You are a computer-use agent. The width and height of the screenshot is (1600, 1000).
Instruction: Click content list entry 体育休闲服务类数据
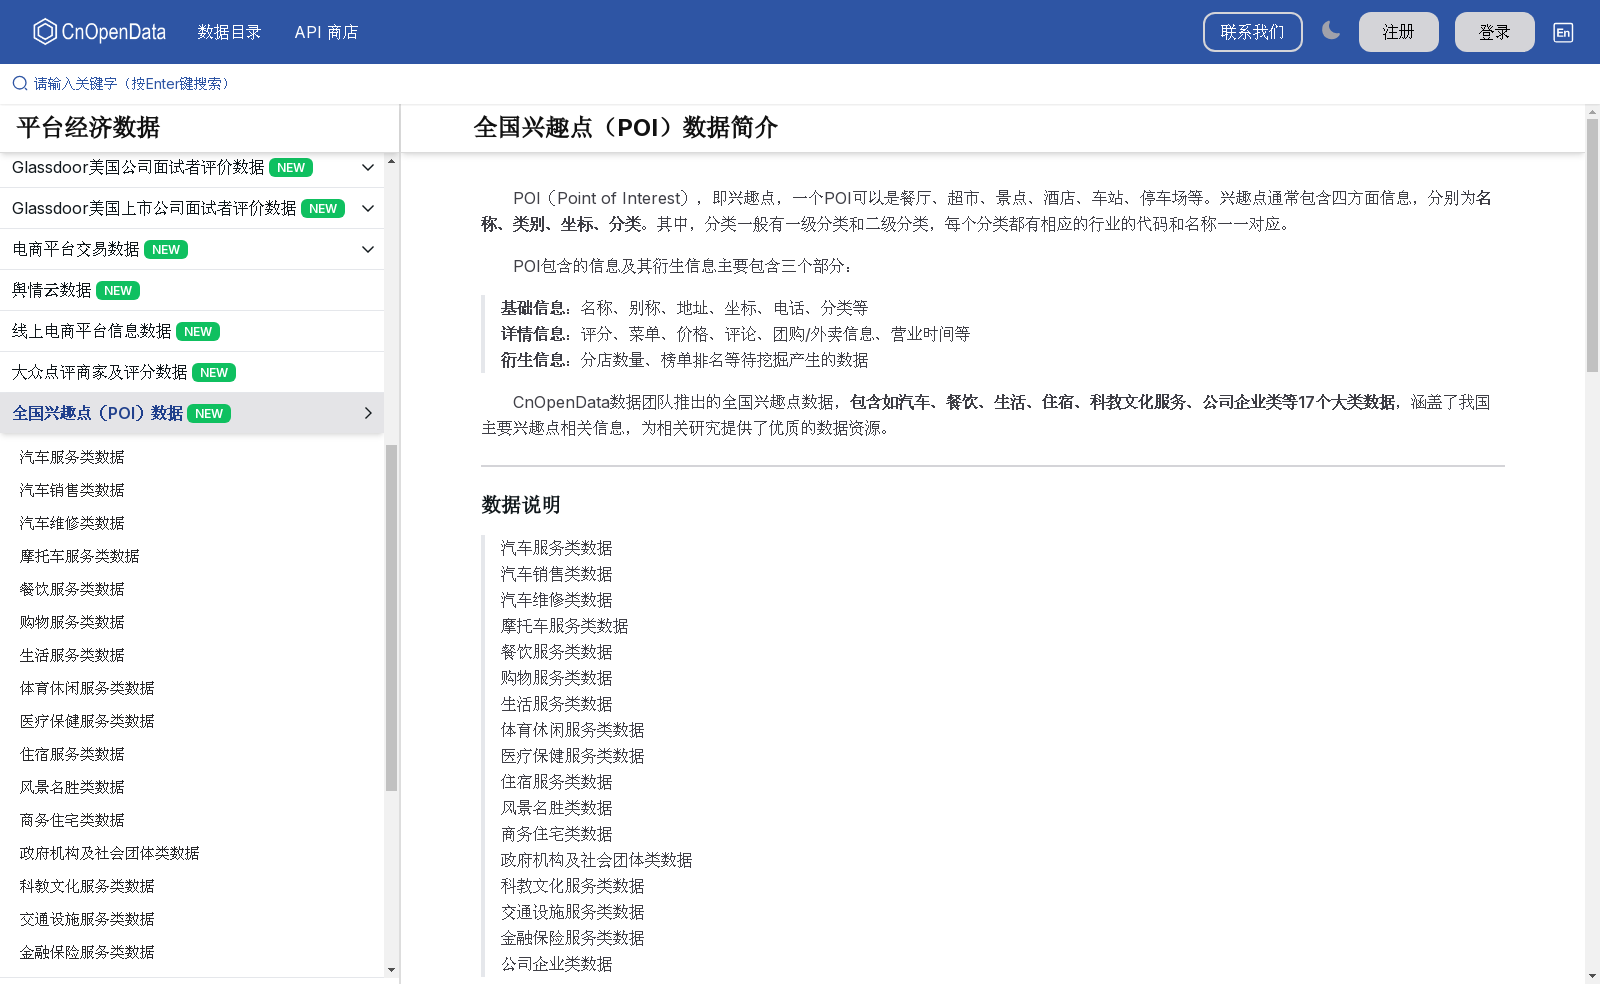[x=573, y=730]
